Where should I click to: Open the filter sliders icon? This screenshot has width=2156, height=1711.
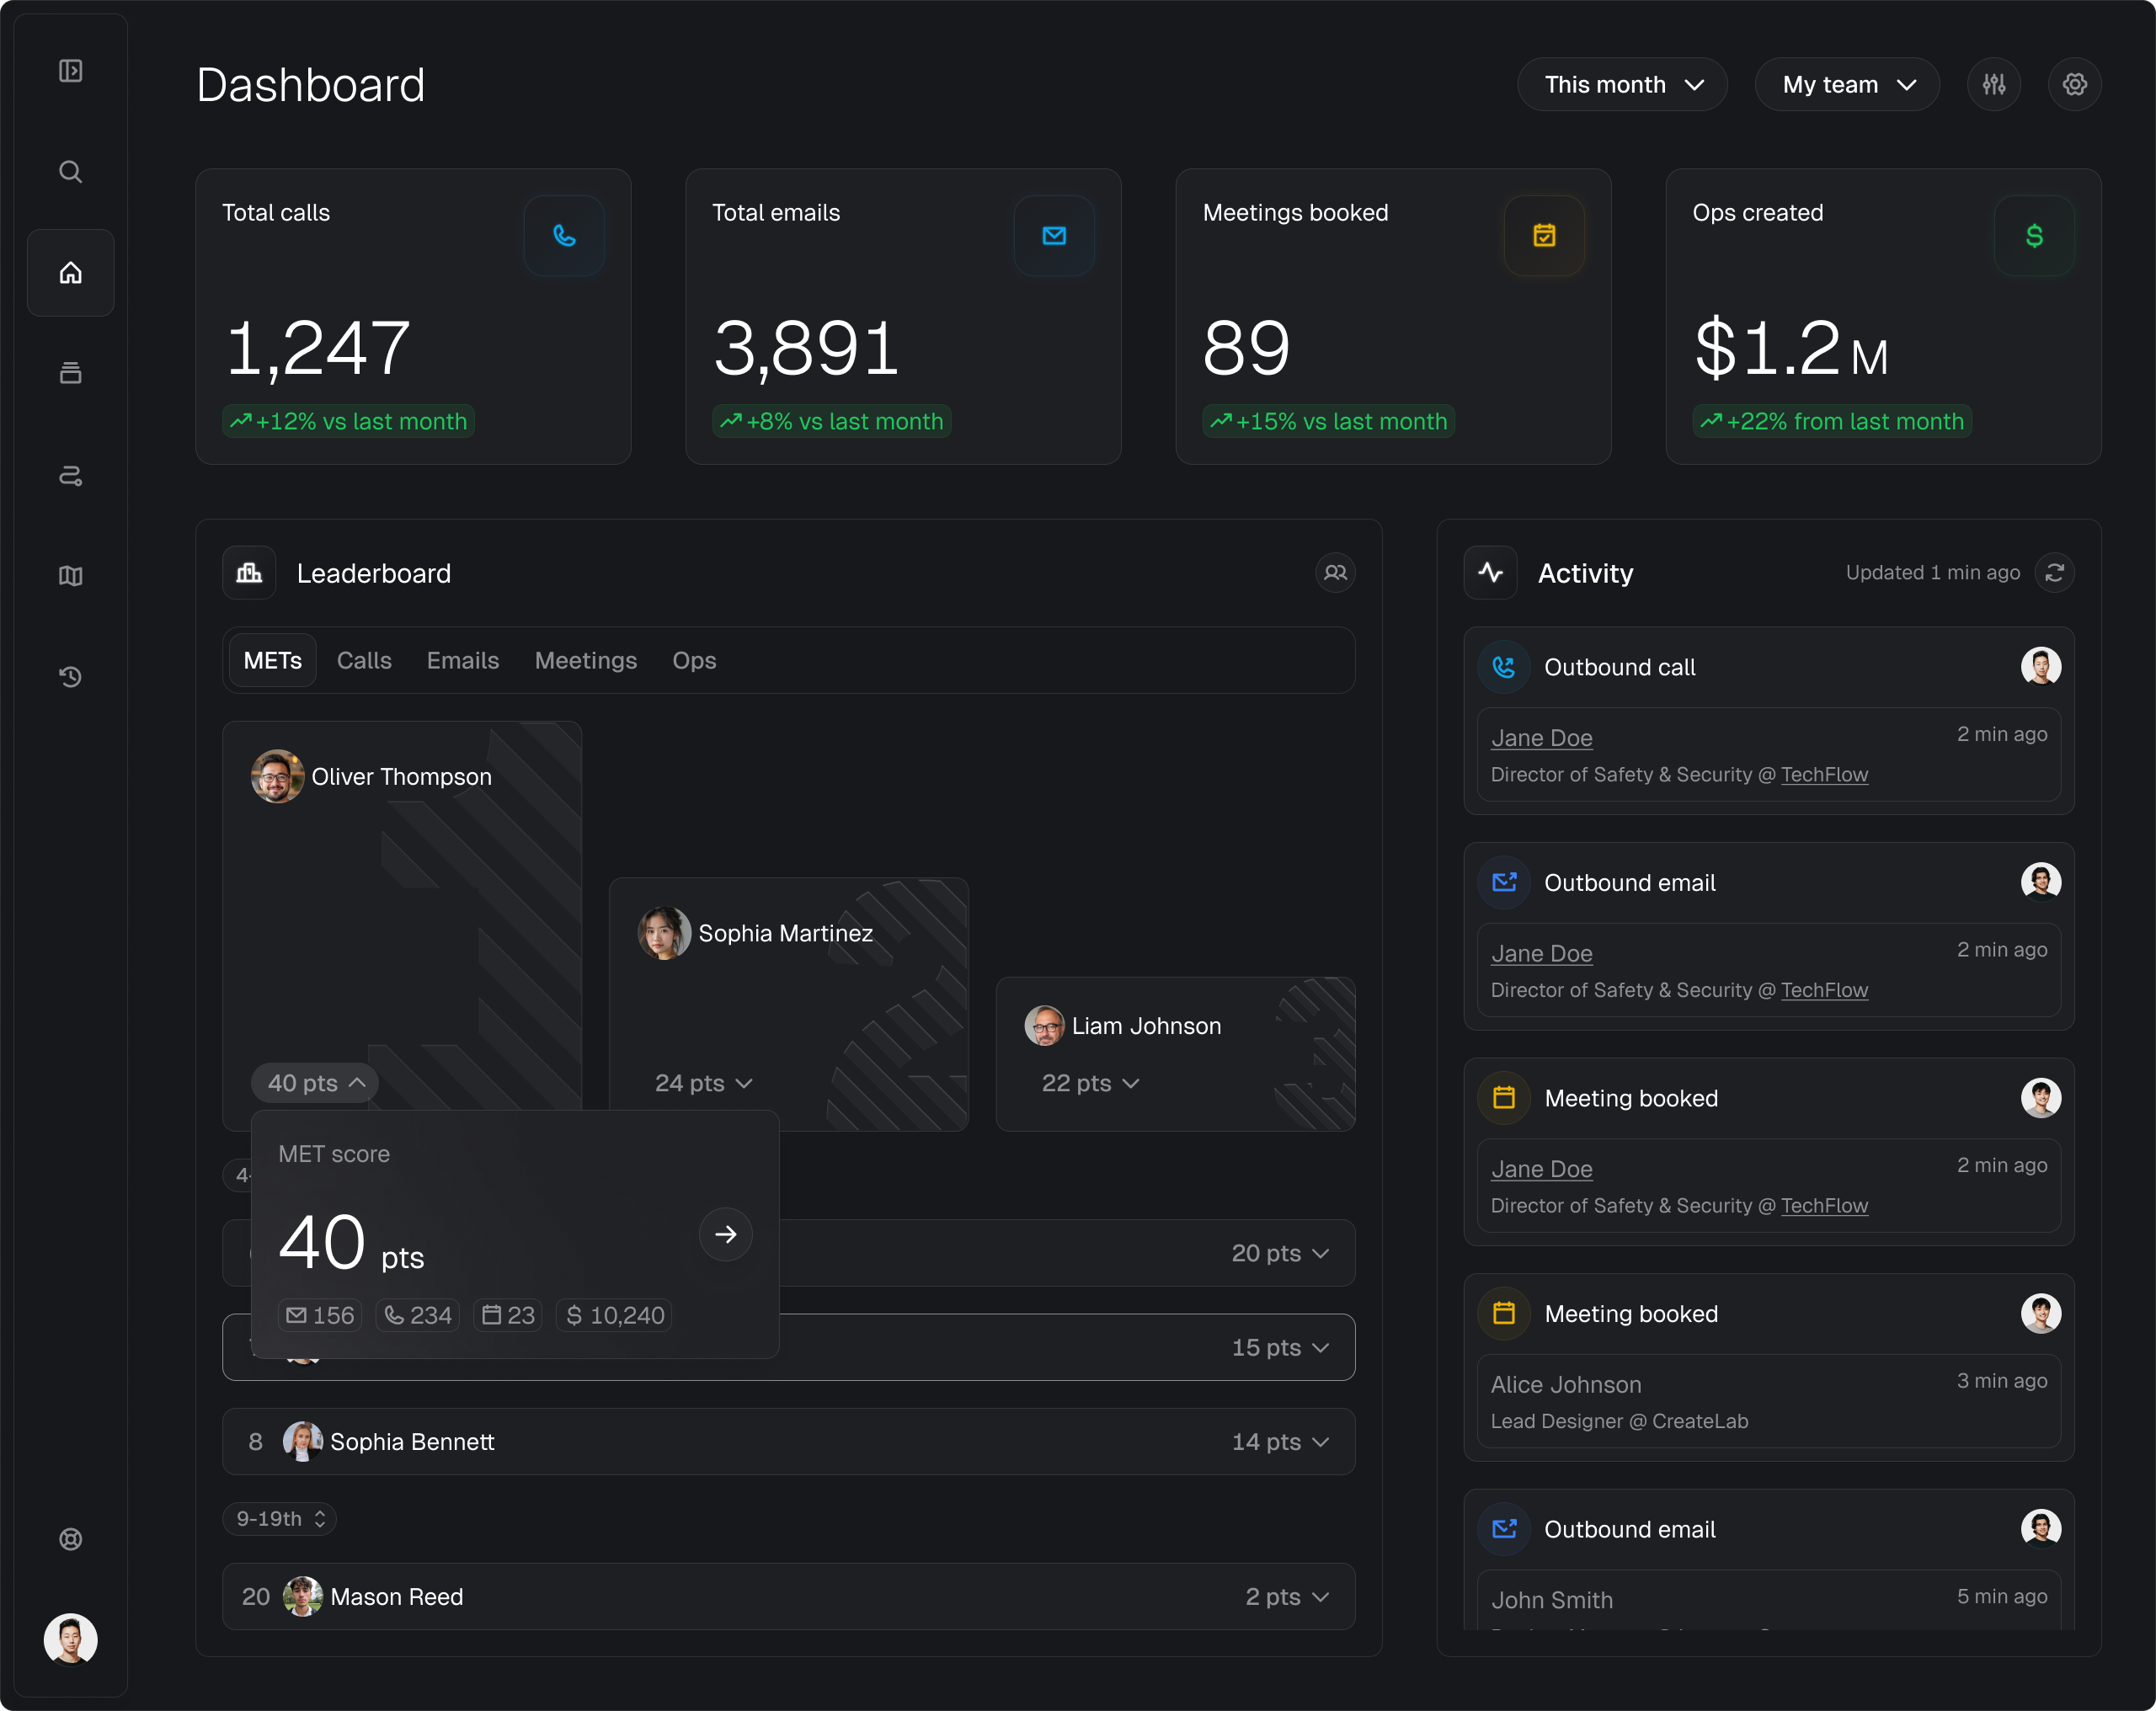(x=1994, y=84)
